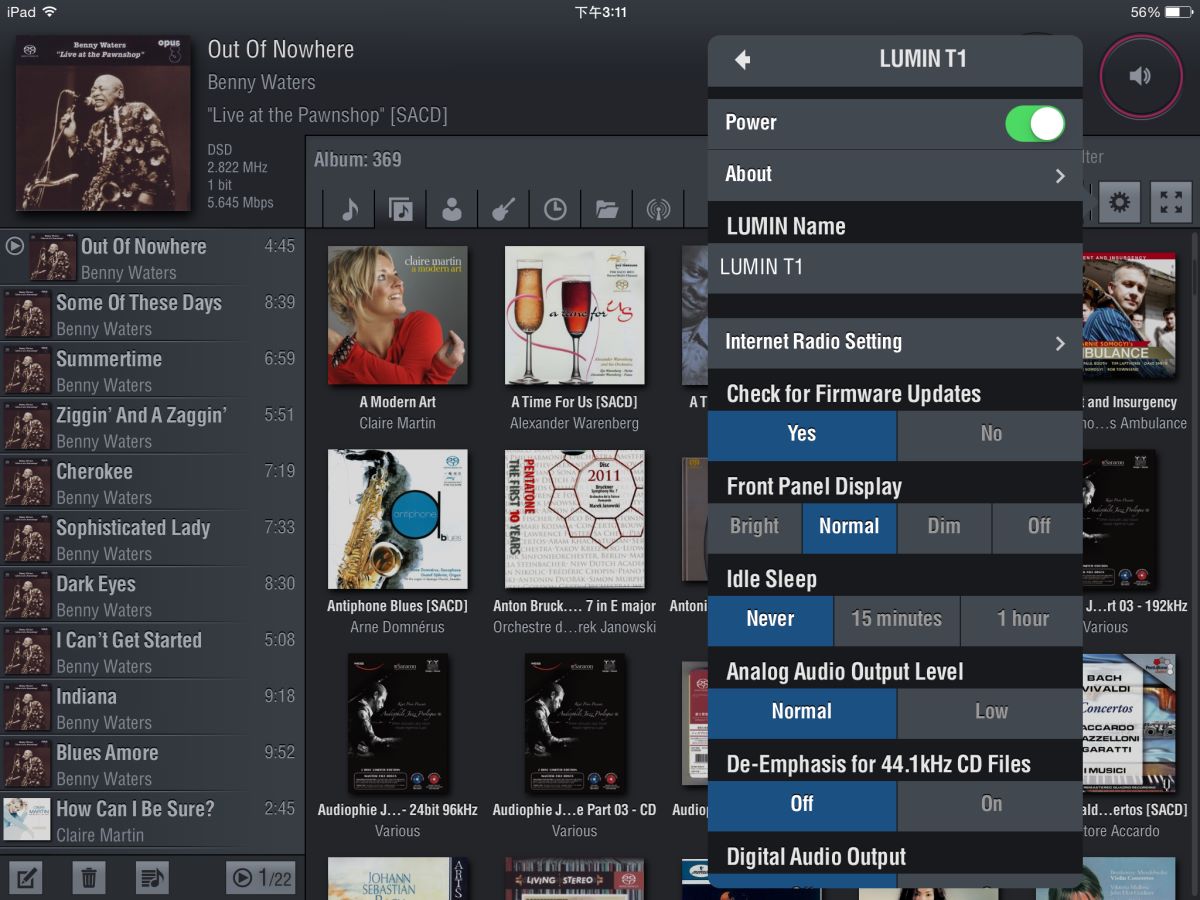The image size is (1200, 900).
Task: Turn De-Emphasis for 44.1kHz CD Files On
Action: tap(991, 804)
